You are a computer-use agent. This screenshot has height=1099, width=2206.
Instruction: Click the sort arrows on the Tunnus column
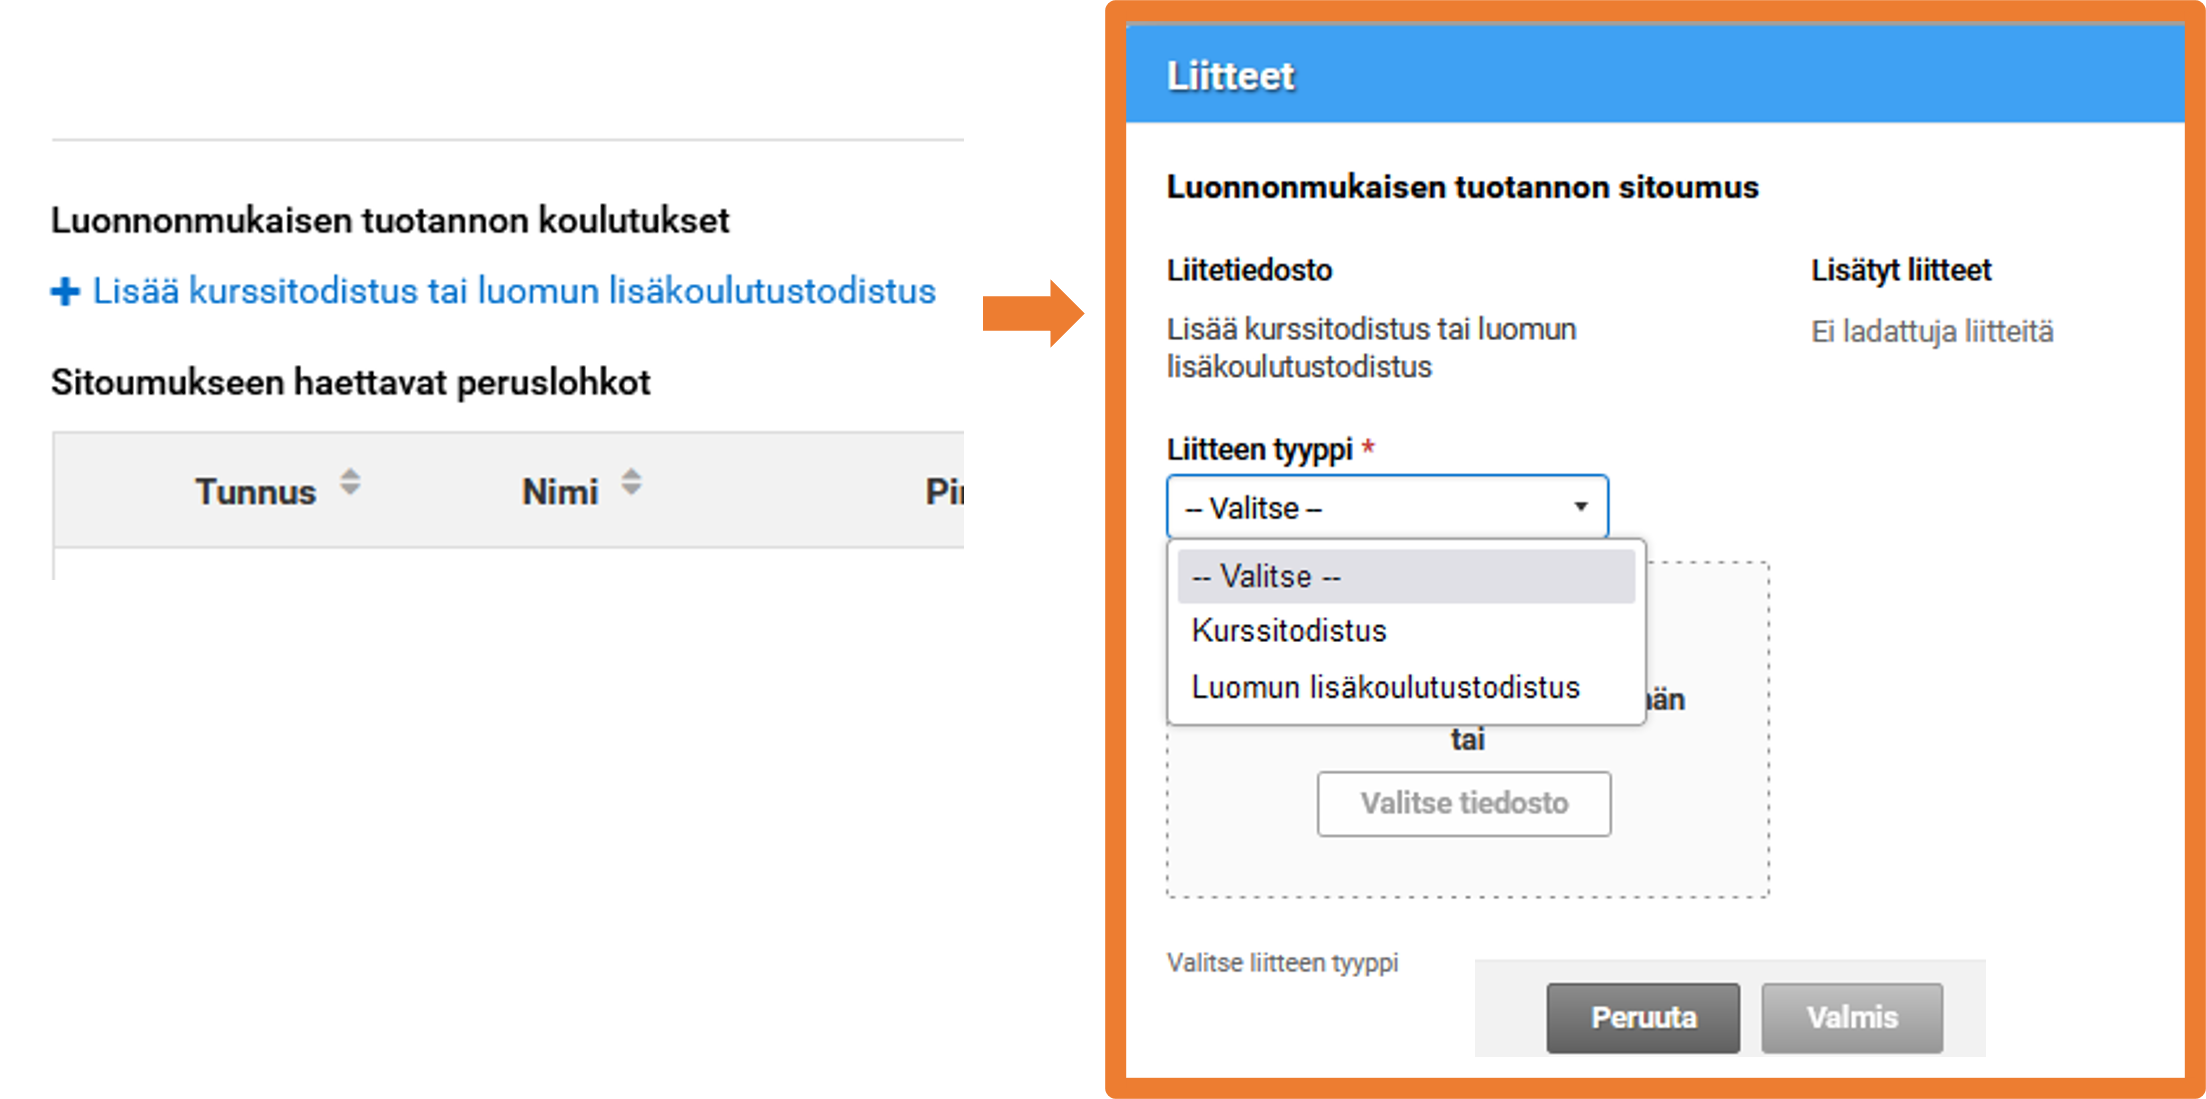[350, 483]
